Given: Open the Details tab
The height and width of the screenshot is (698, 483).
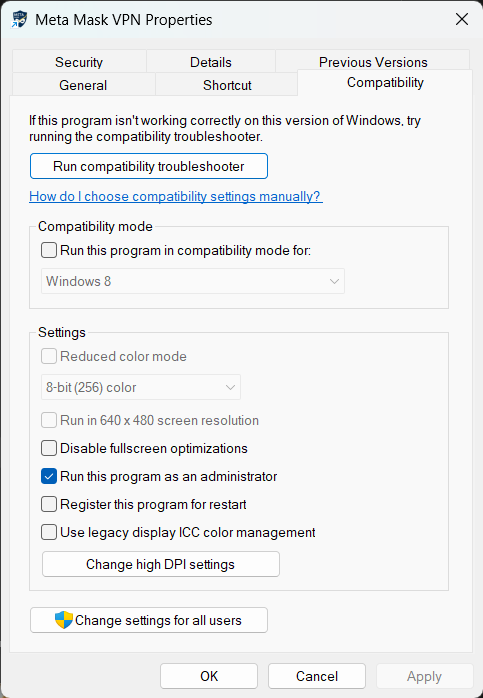Looking at the screenshot, I should [211, 62].
